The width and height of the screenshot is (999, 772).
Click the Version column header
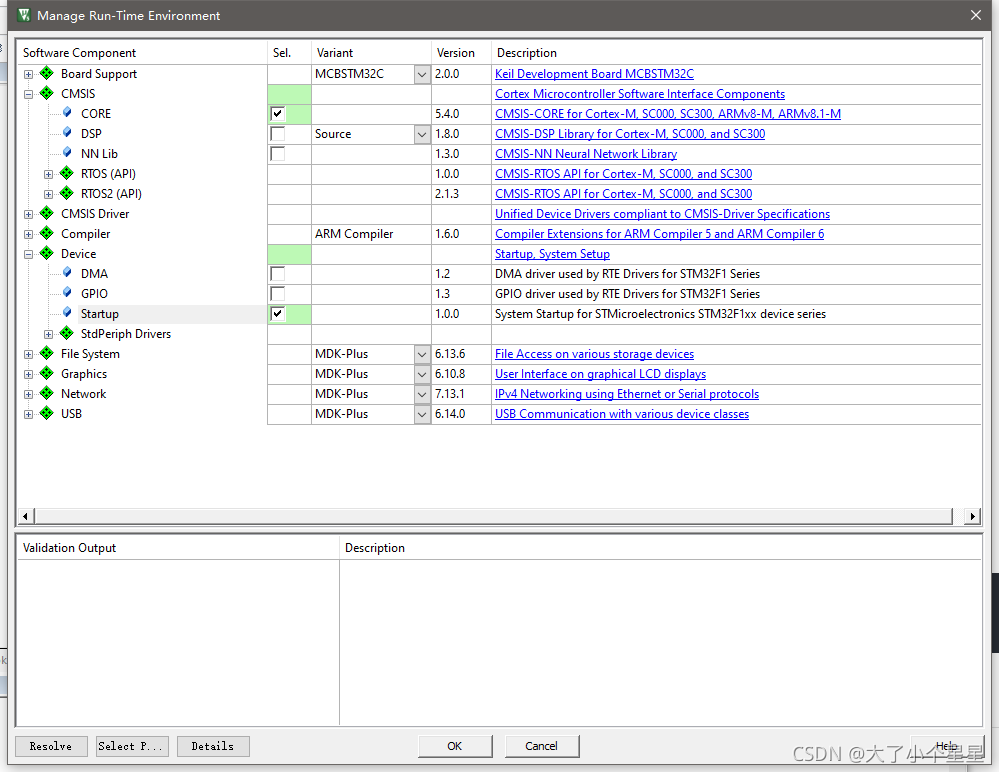point(461,52)
